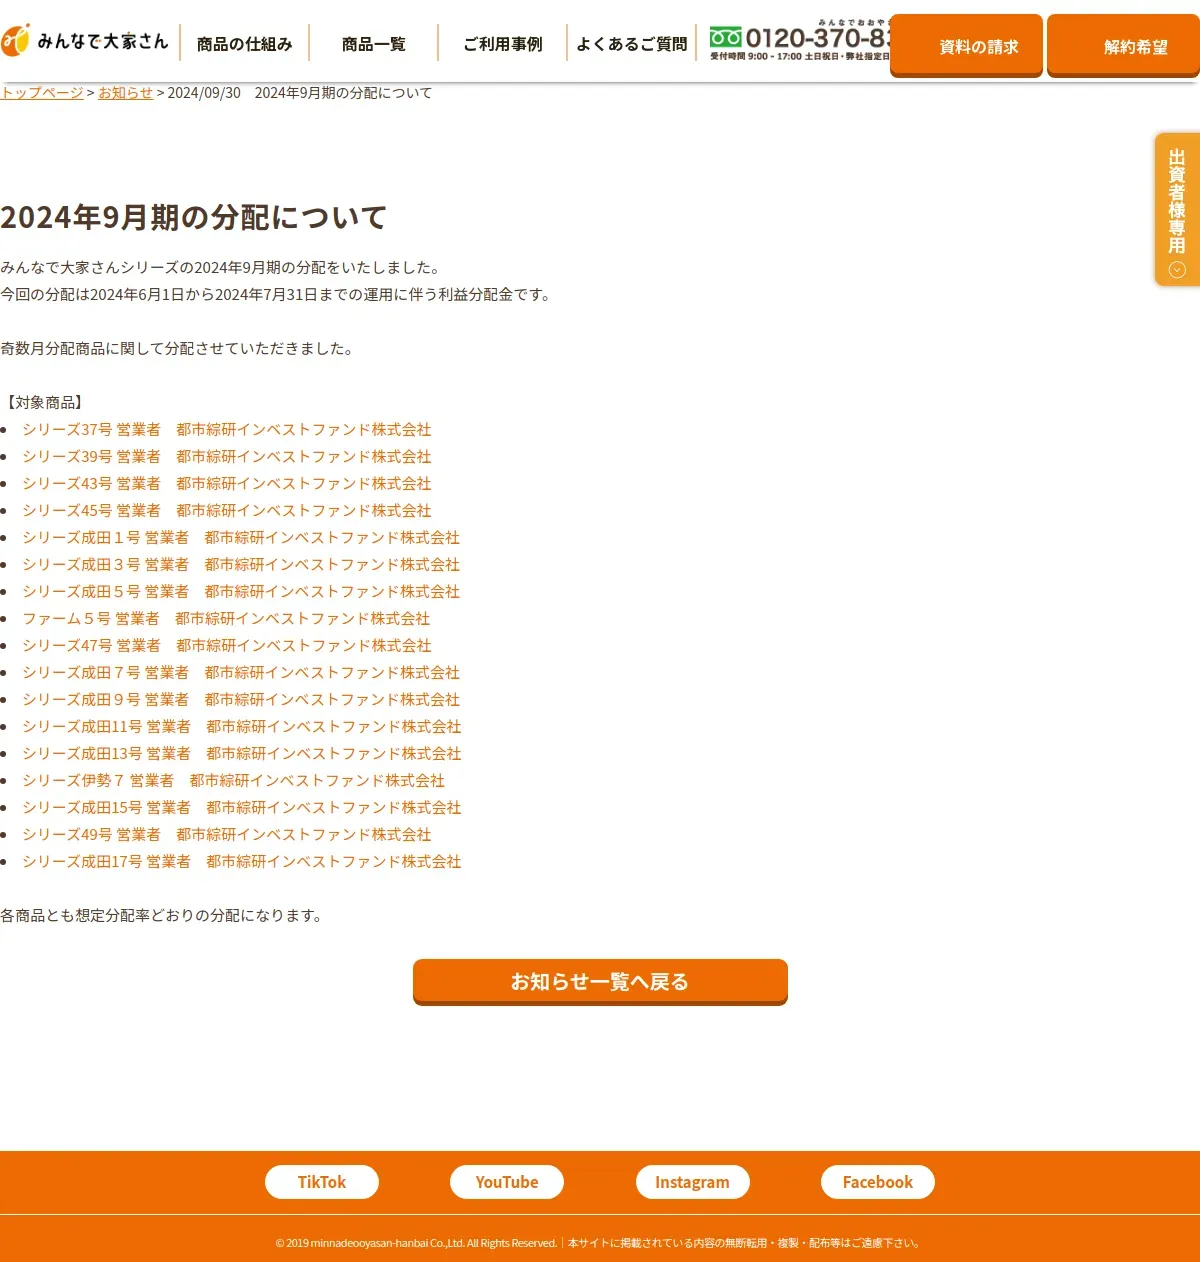Screen dimensions: 1200x1262
Task: Open the シリーズ成田７号 link
Action: (241, 673)
